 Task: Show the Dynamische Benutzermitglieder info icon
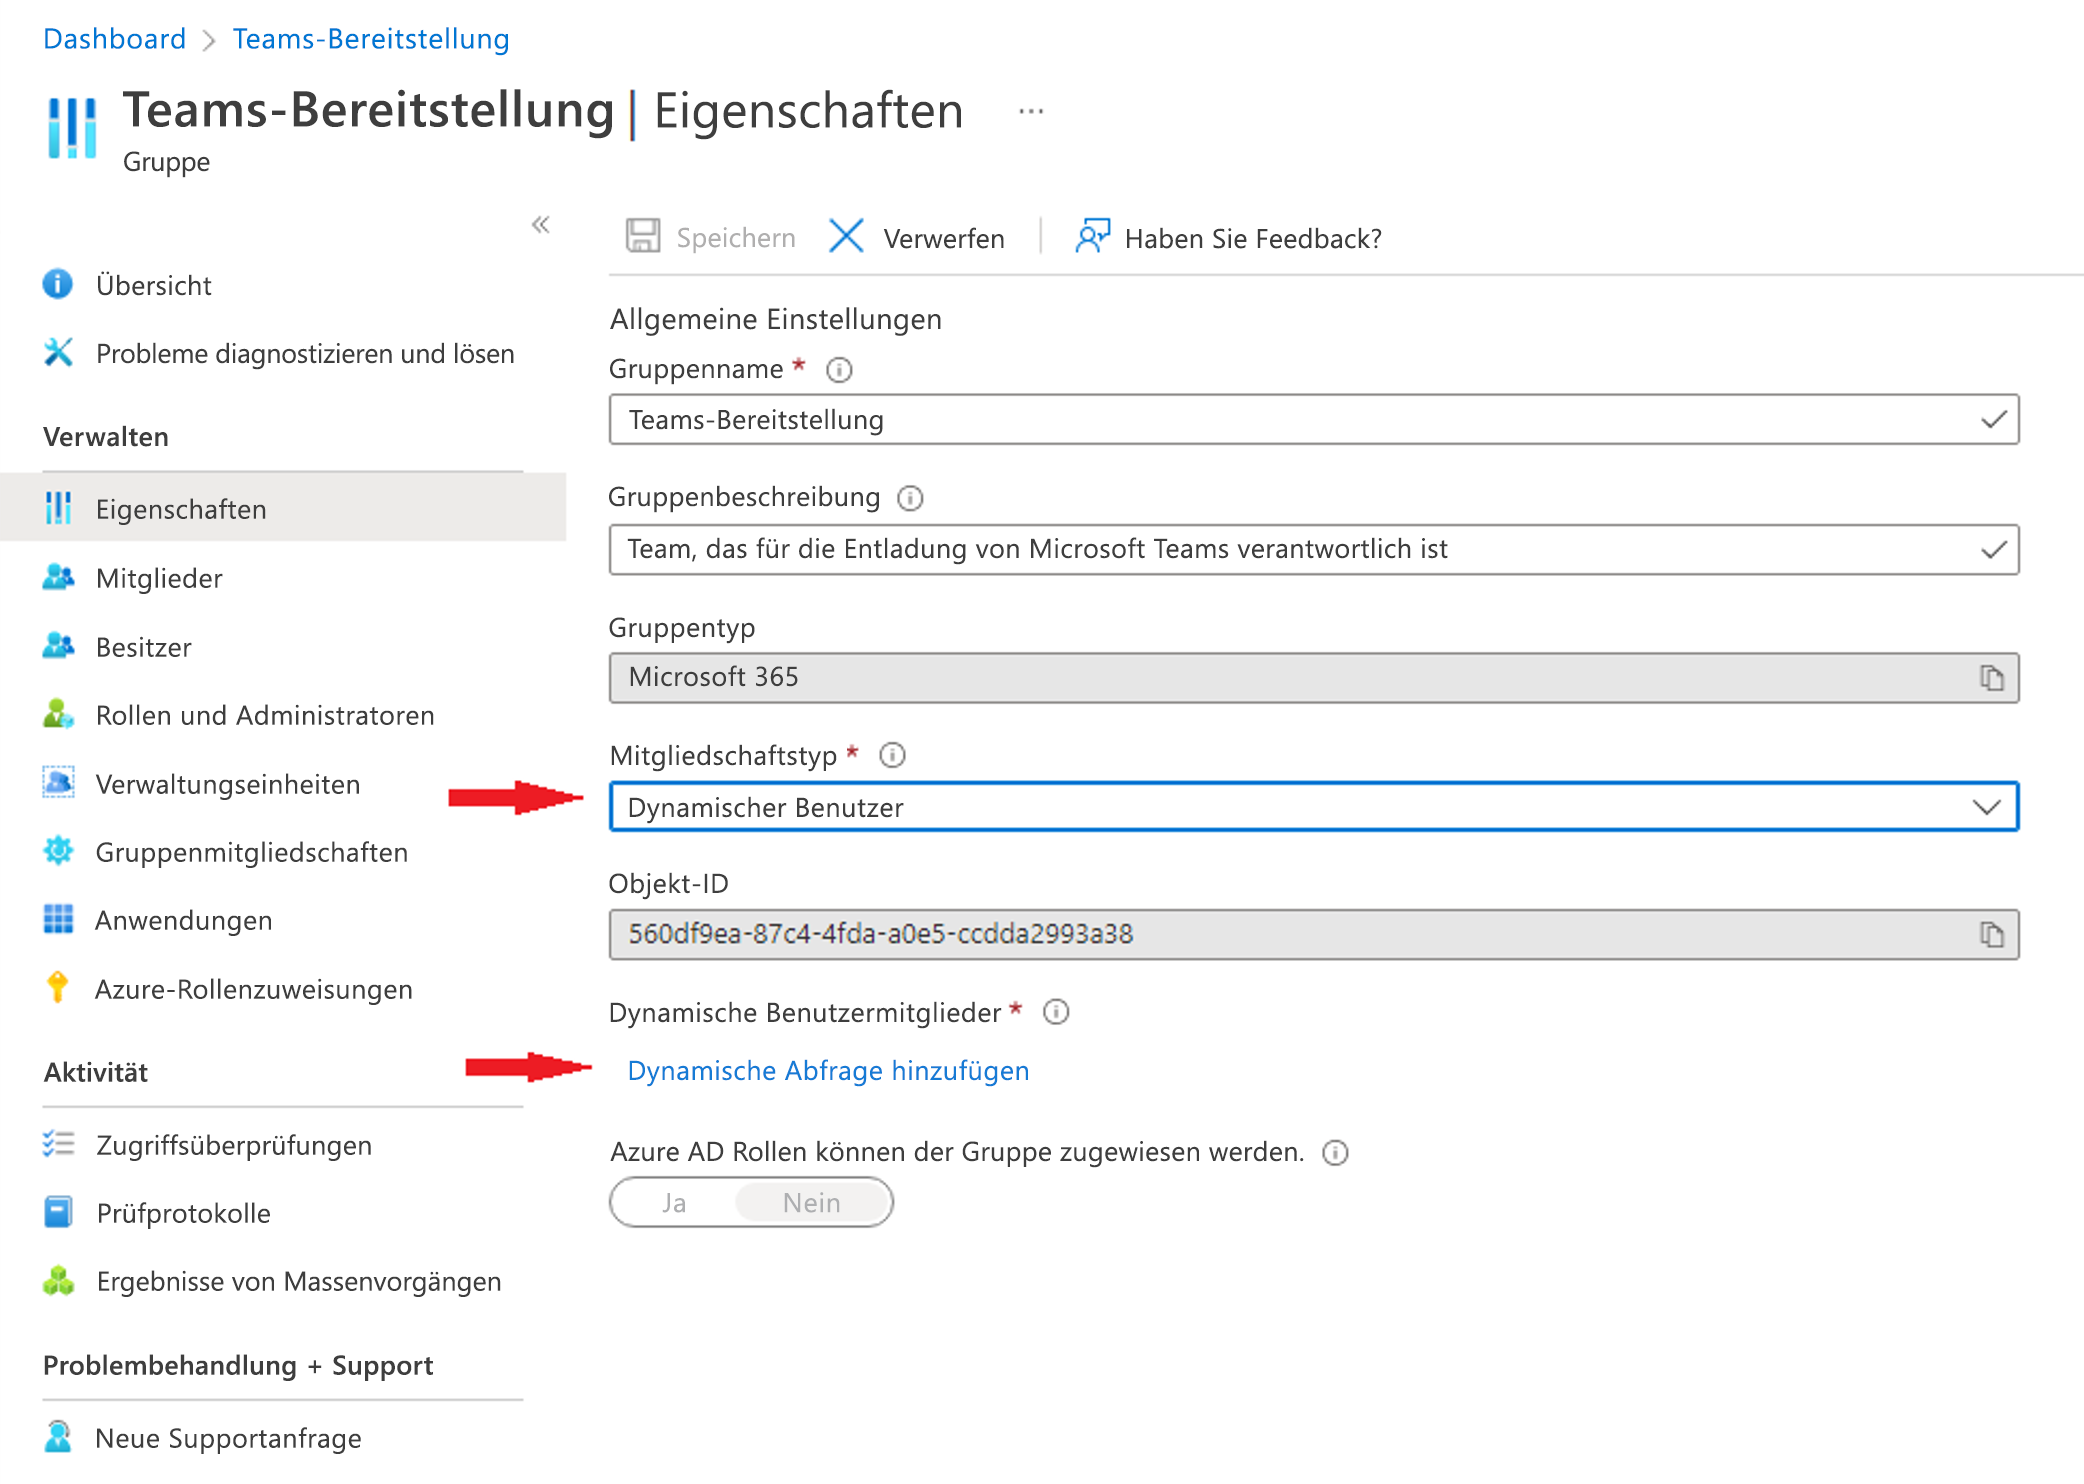1056,1012
